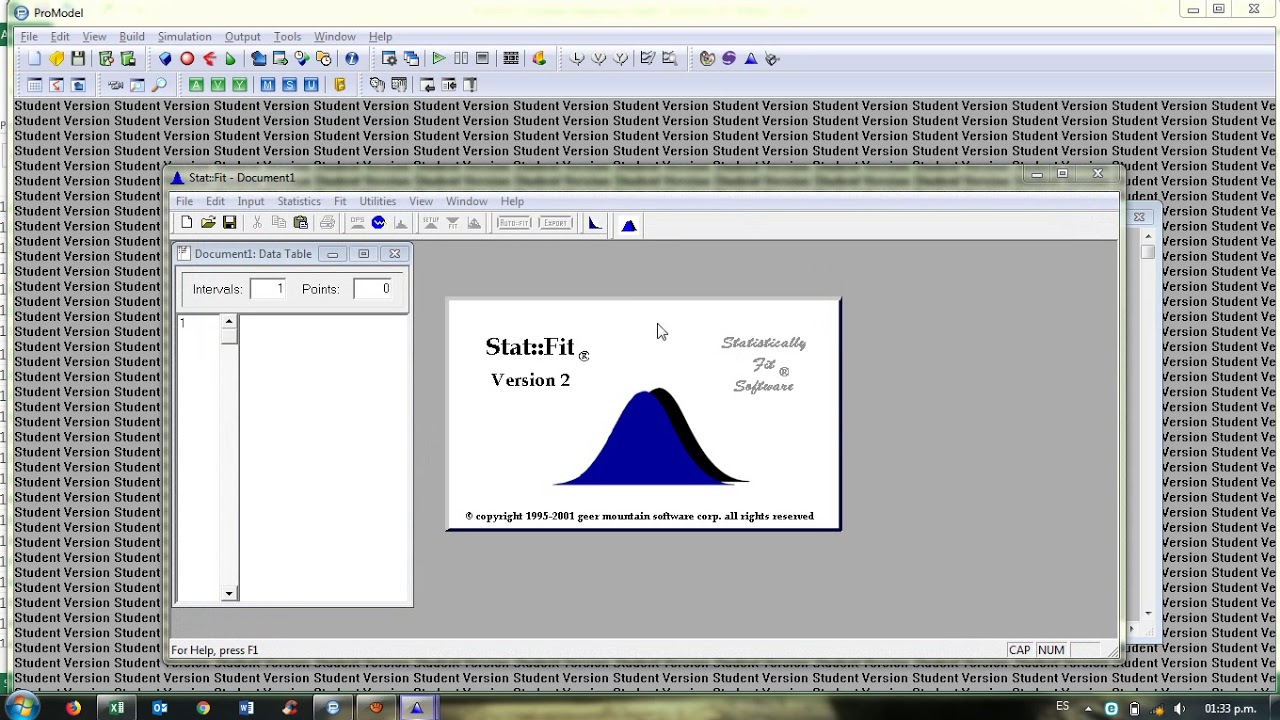Screen dimensions: 1280x720
Task: Open the ProModel Tools menu
Action: [287, 37]
